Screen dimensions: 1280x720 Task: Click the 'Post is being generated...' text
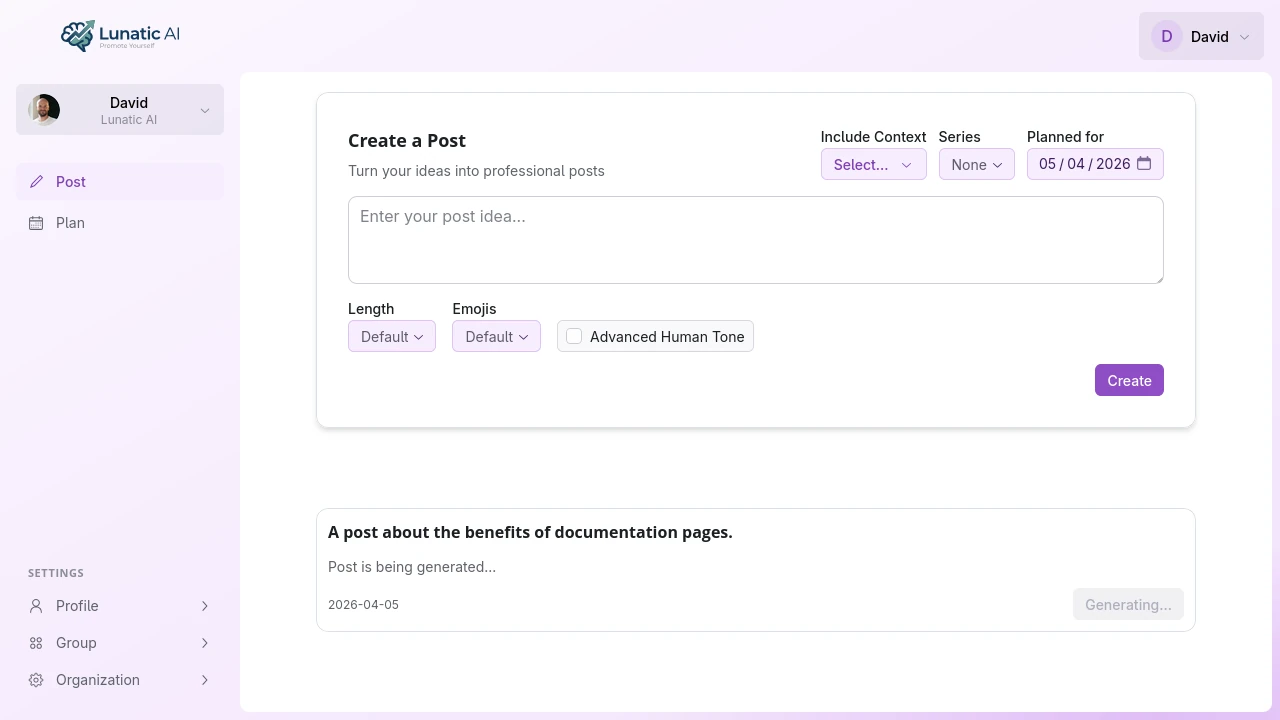412,567
